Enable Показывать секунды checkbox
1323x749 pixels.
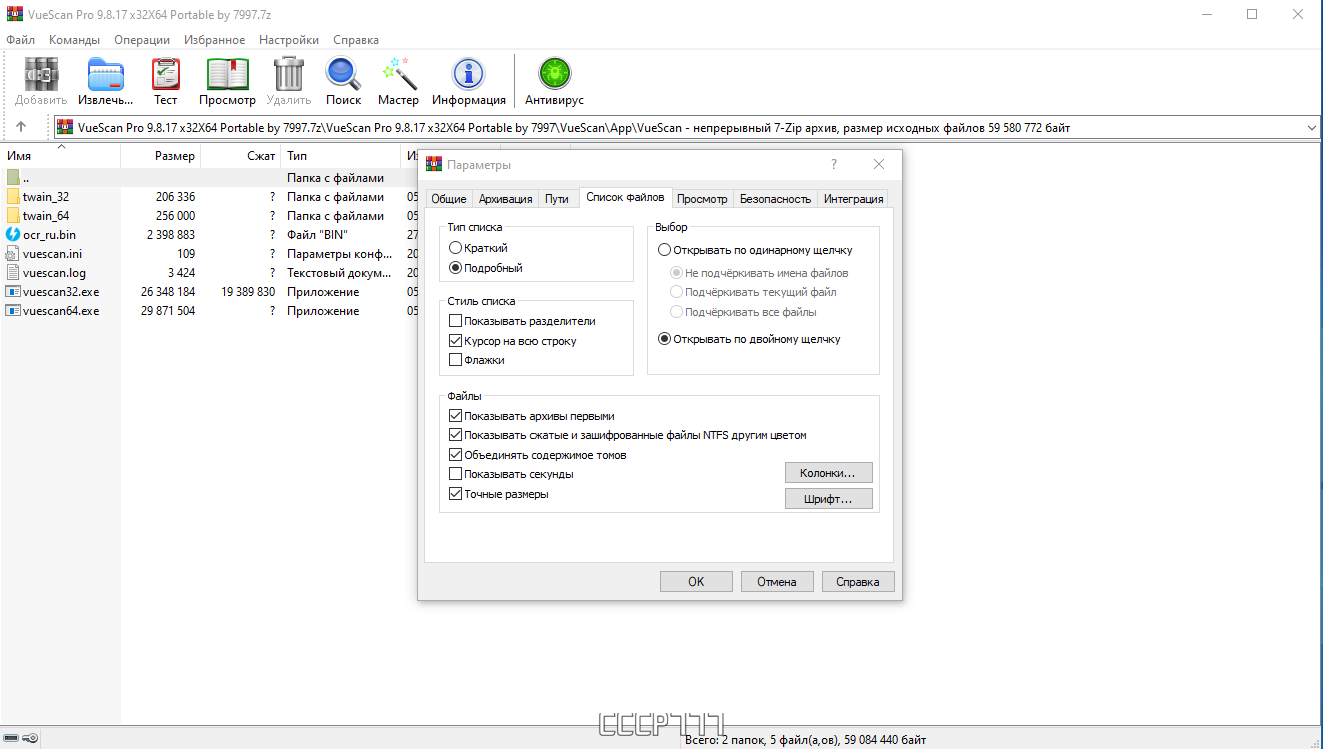pos(456,474)
